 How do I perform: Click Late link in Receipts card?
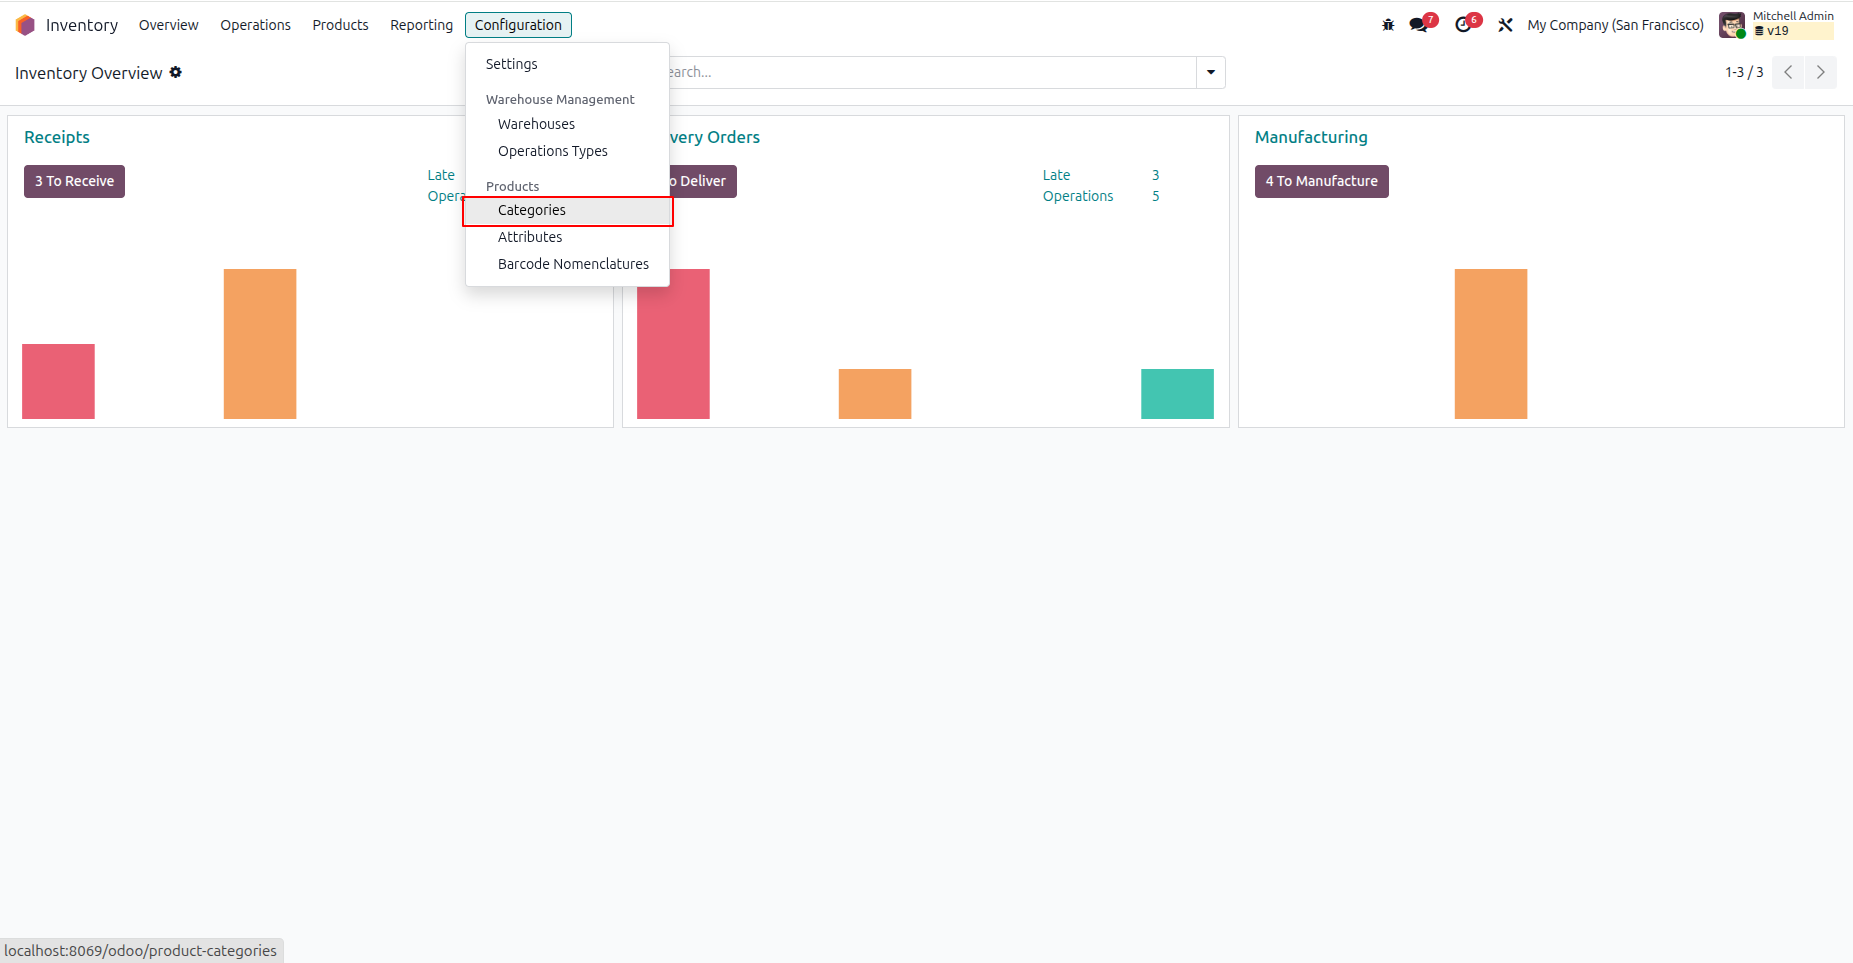[x=441, y=175]
